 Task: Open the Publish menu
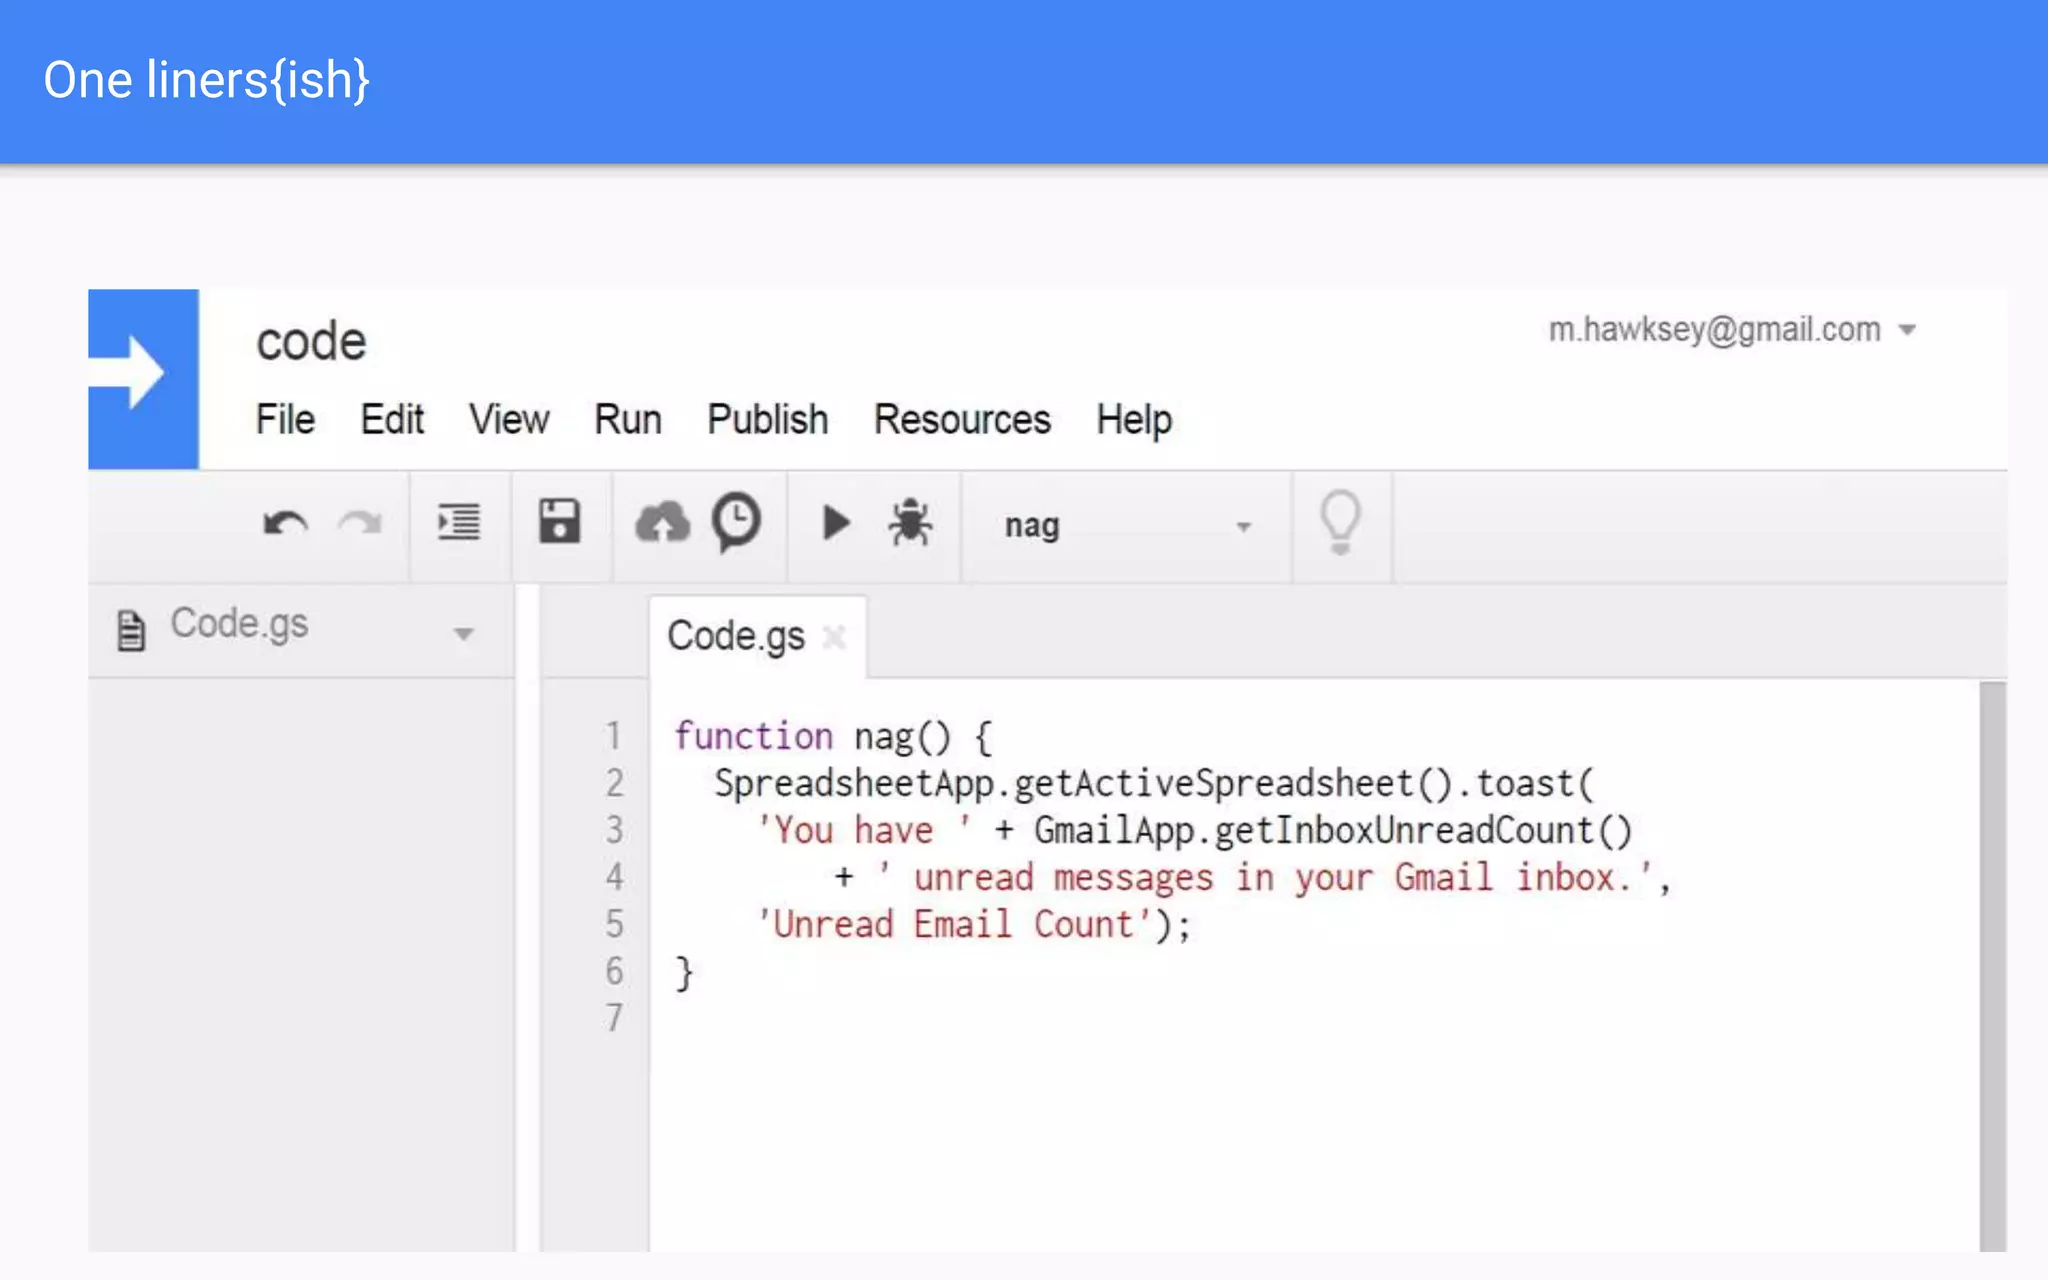pos(768,419)
